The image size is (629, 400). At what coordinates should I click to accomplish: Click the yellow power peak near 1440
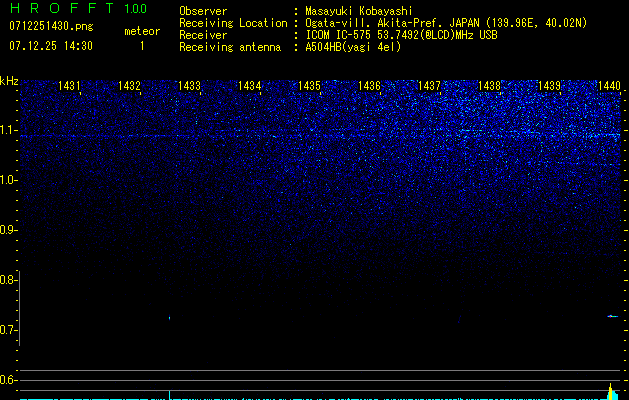tap(611, 391)
